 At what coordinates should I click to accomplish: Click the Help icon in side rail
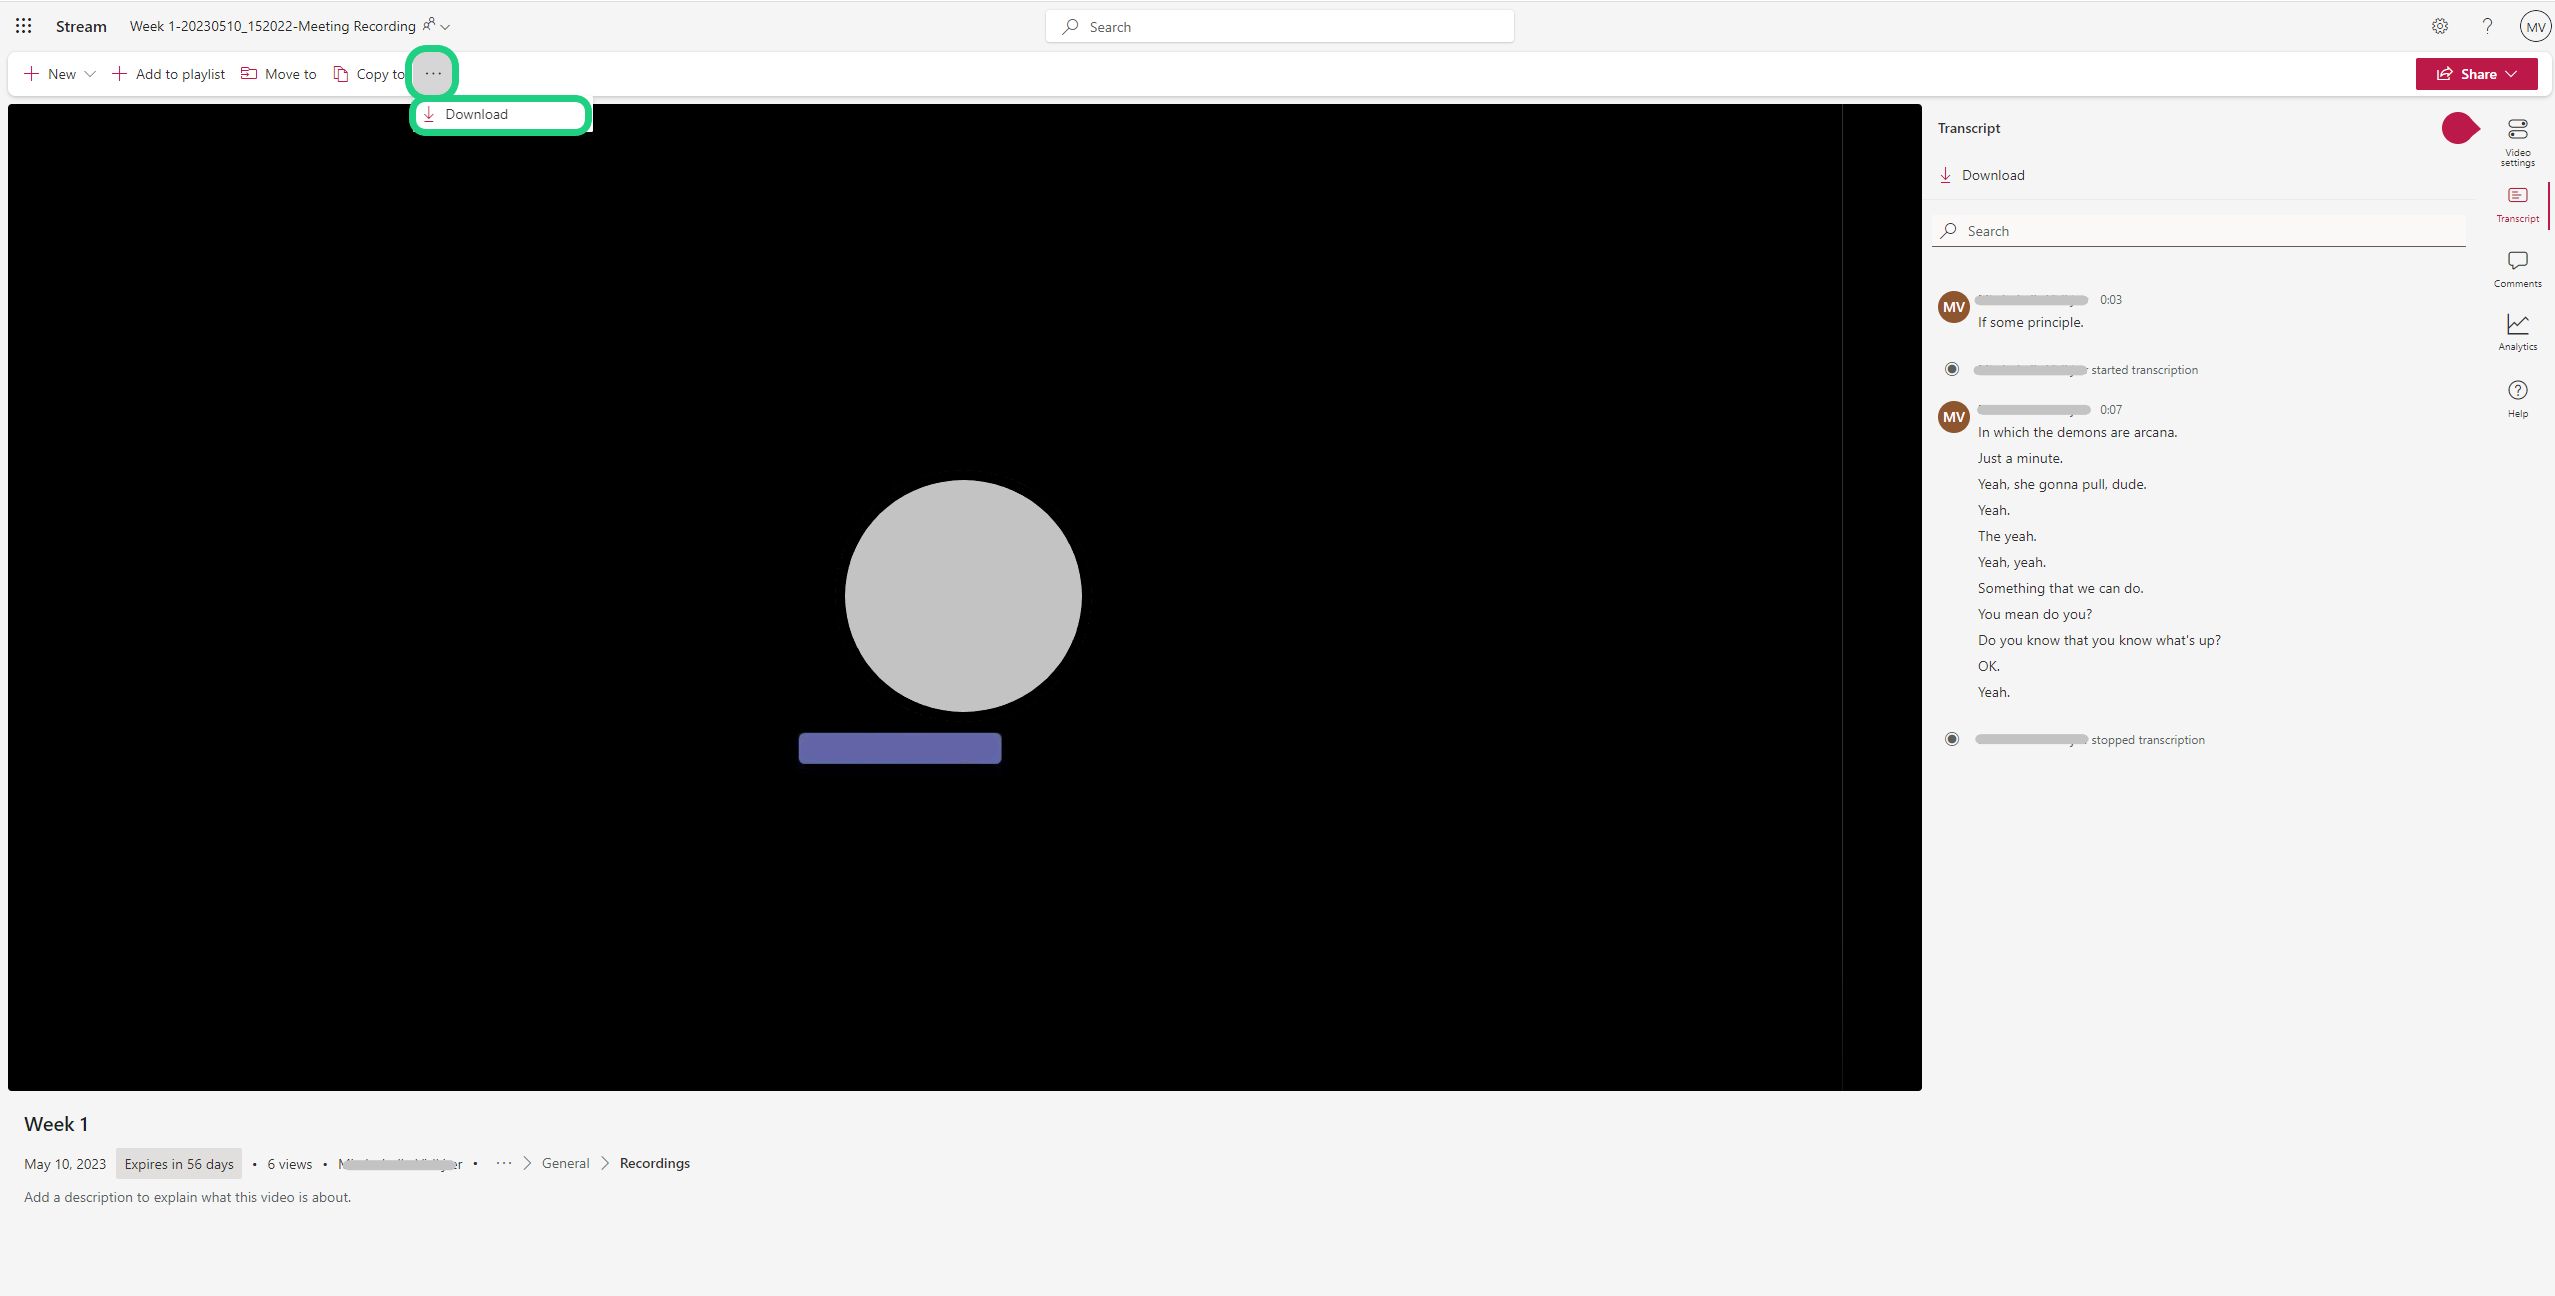2517,397
